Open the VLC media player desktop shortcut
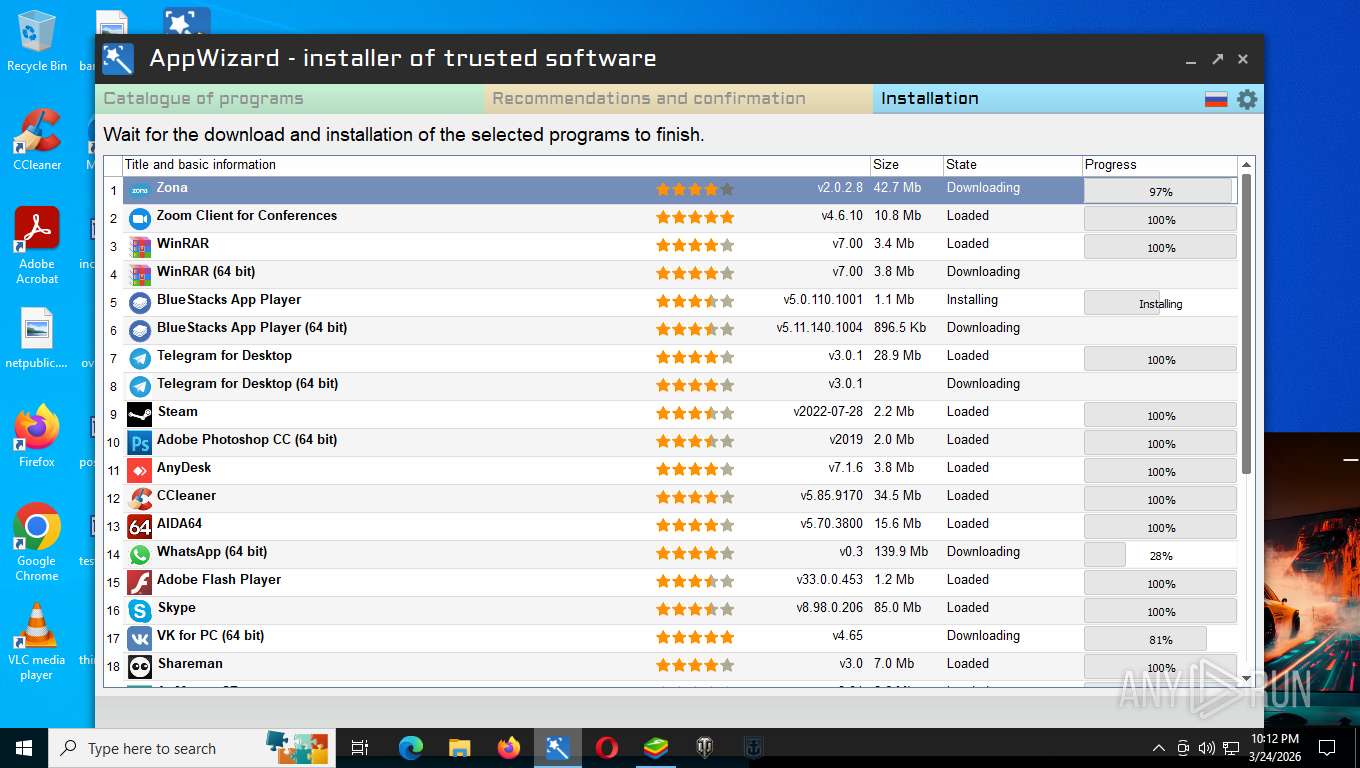1360x768 pixels. tap(37, 641)
